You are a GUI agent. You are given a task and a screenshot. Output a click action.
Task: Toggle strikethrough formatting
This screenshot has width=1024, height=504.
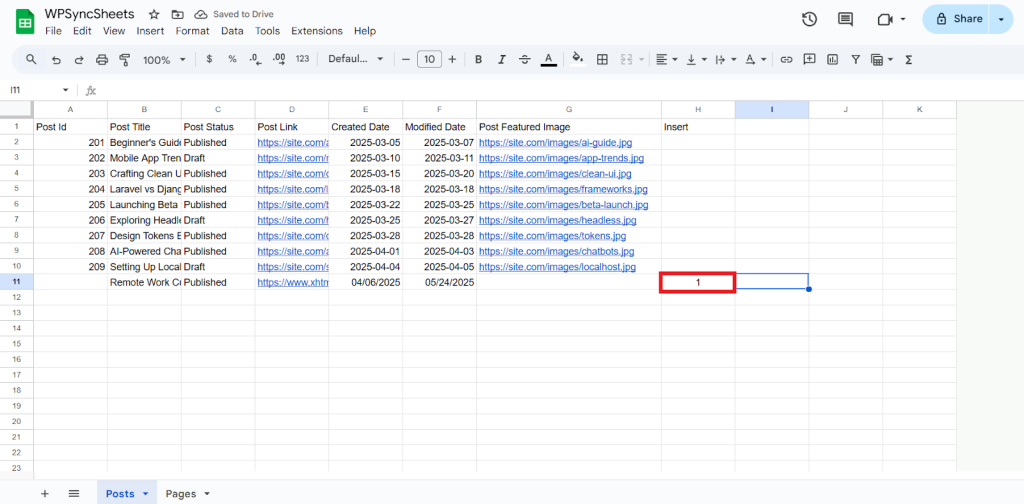524,59
